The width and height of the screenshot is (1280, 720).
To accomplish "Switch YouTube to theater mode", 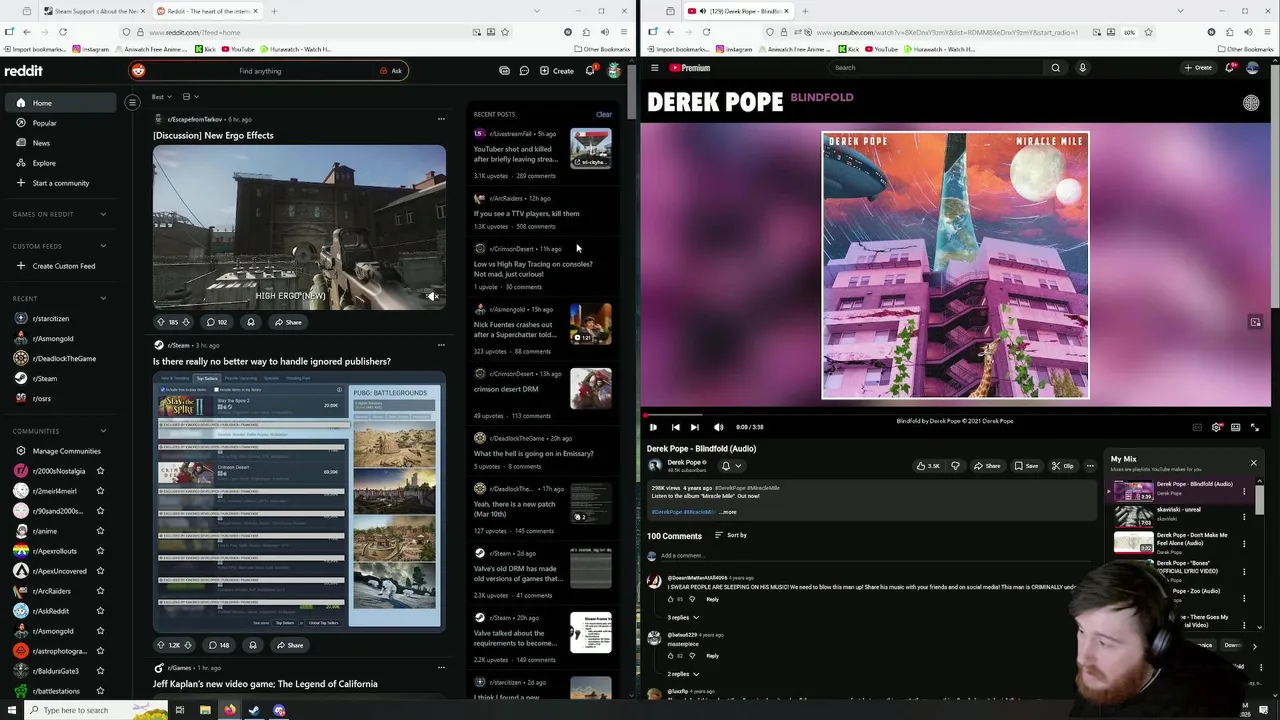I will 1236,427.
